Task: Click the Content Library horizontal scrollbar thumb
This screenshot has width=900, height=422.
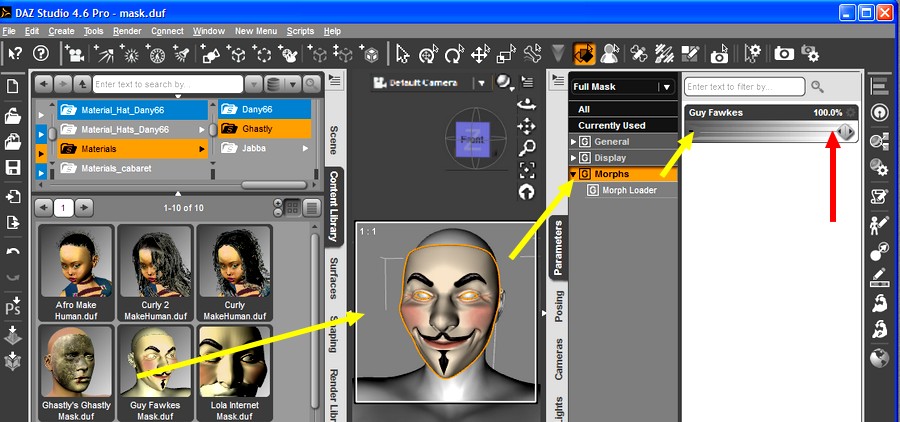Action: click(x=274, y=185)
